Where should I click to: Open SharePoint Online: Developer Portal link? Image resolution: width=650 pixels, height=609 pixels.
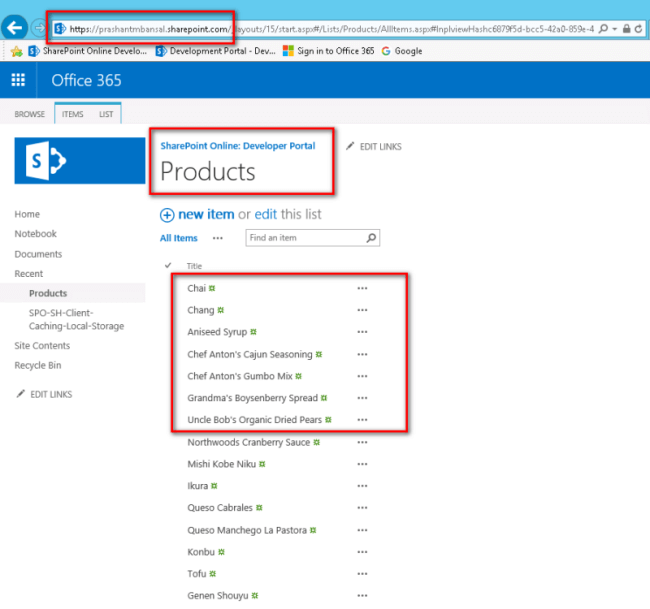coord(238,146)
